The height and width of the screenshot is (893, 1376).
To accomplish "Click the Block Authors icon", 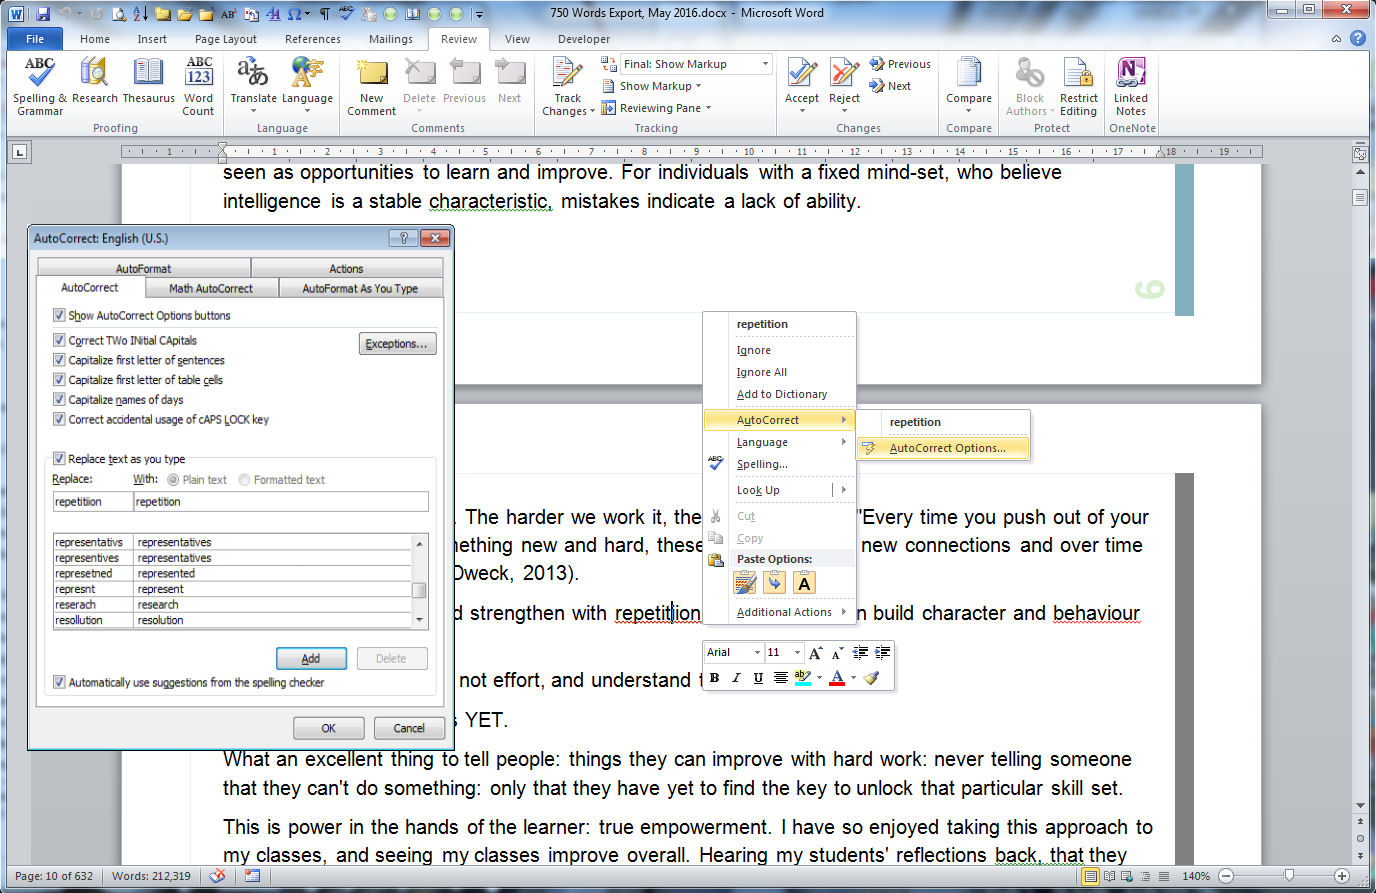I will coord(1029,73).
